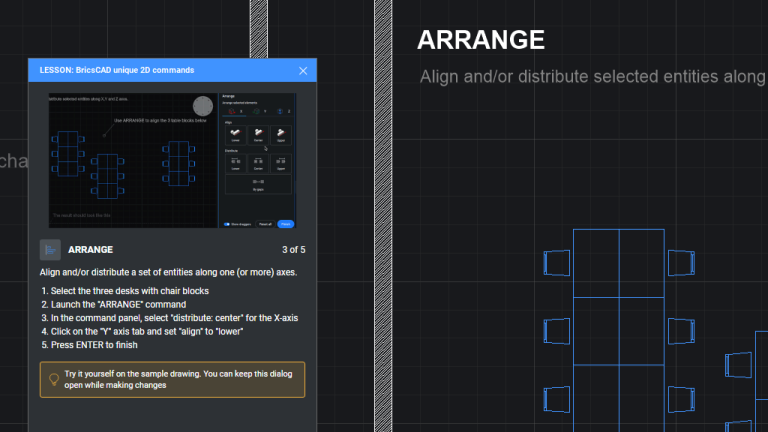This screenshot has height=432, width=768.
Task: Switch to the X axis tab
Action: [x=235, y=112]
